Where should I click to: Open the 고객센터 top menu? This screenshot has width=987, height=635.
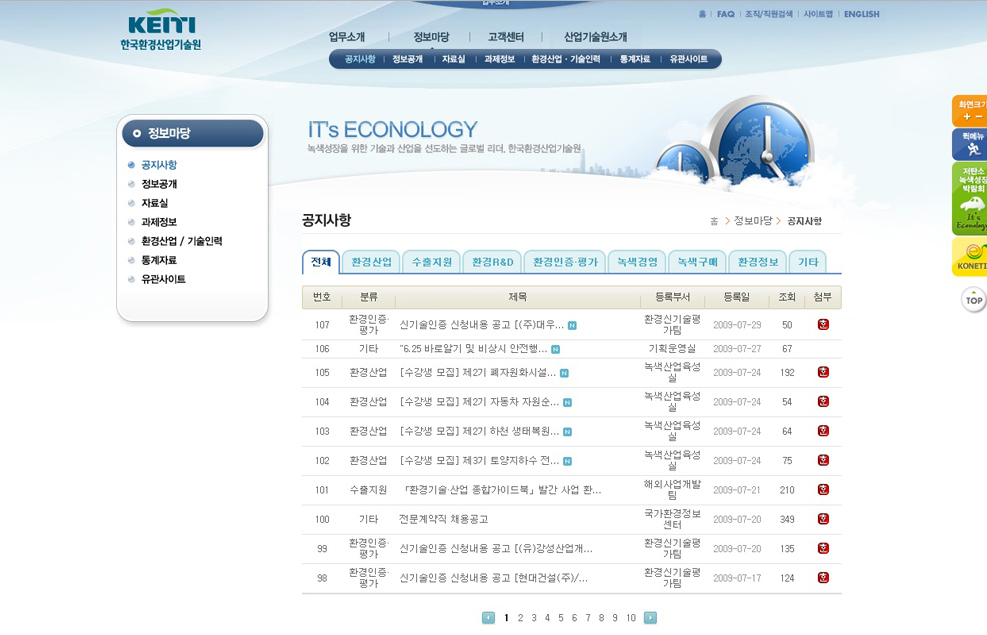tap(505, 37)
